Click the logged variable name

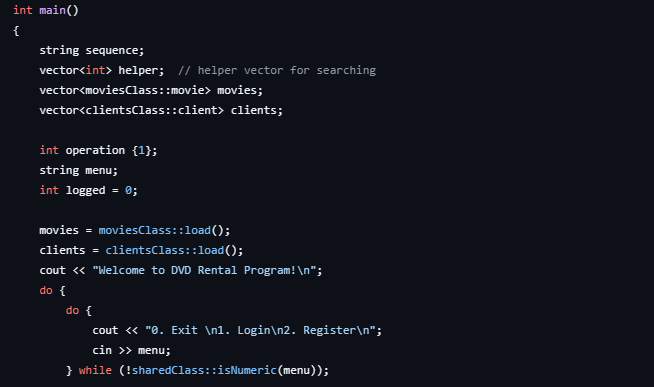pos(86,191)
